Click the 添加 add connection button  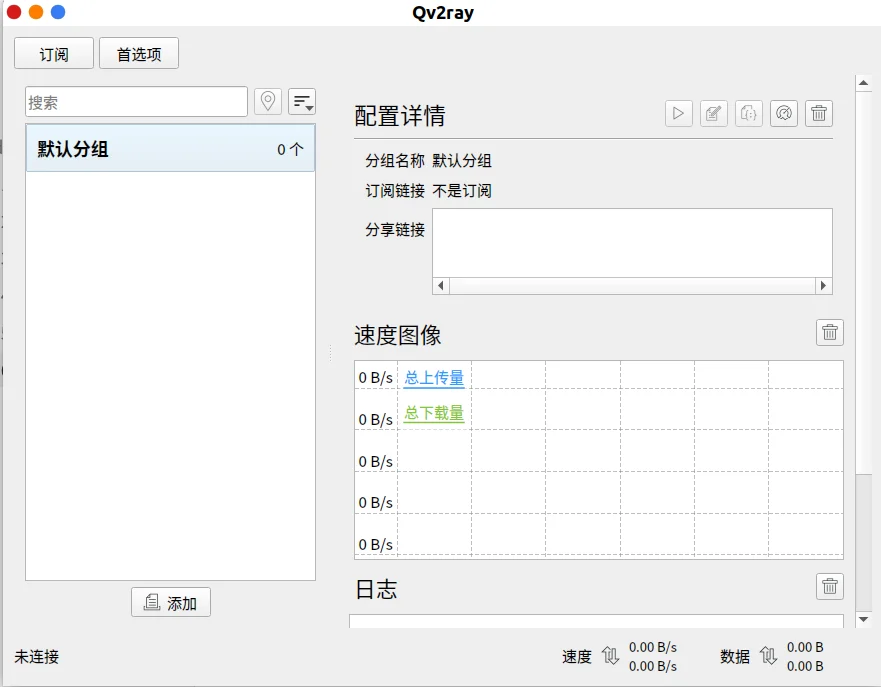171,602
